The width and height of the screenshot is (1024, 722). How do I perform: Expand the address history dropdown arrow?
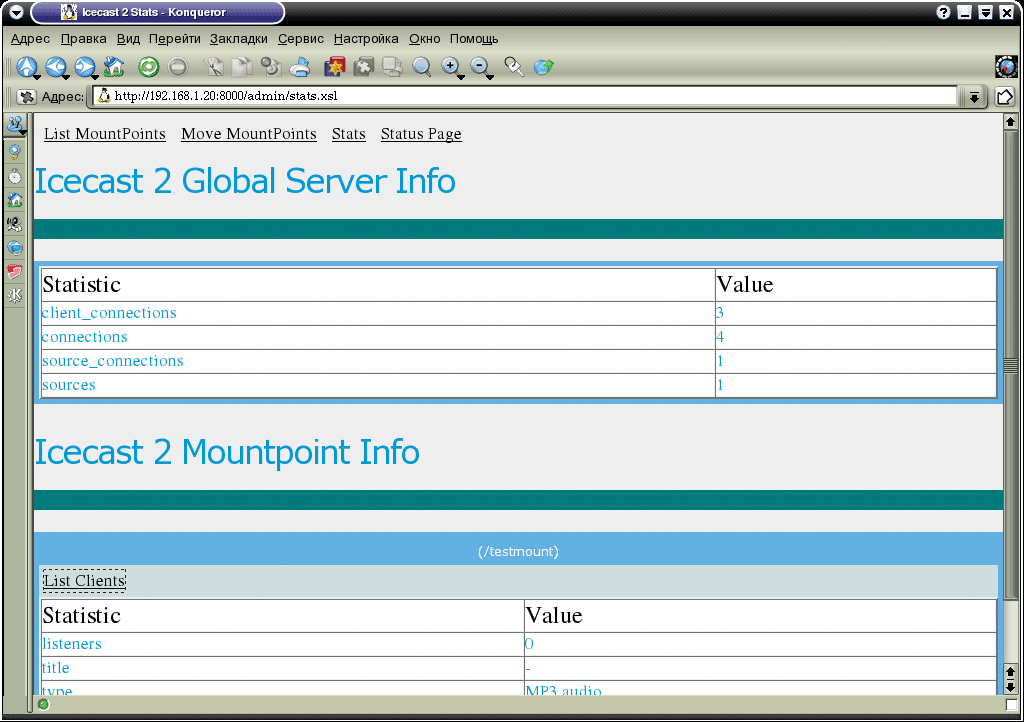(974, 97)
